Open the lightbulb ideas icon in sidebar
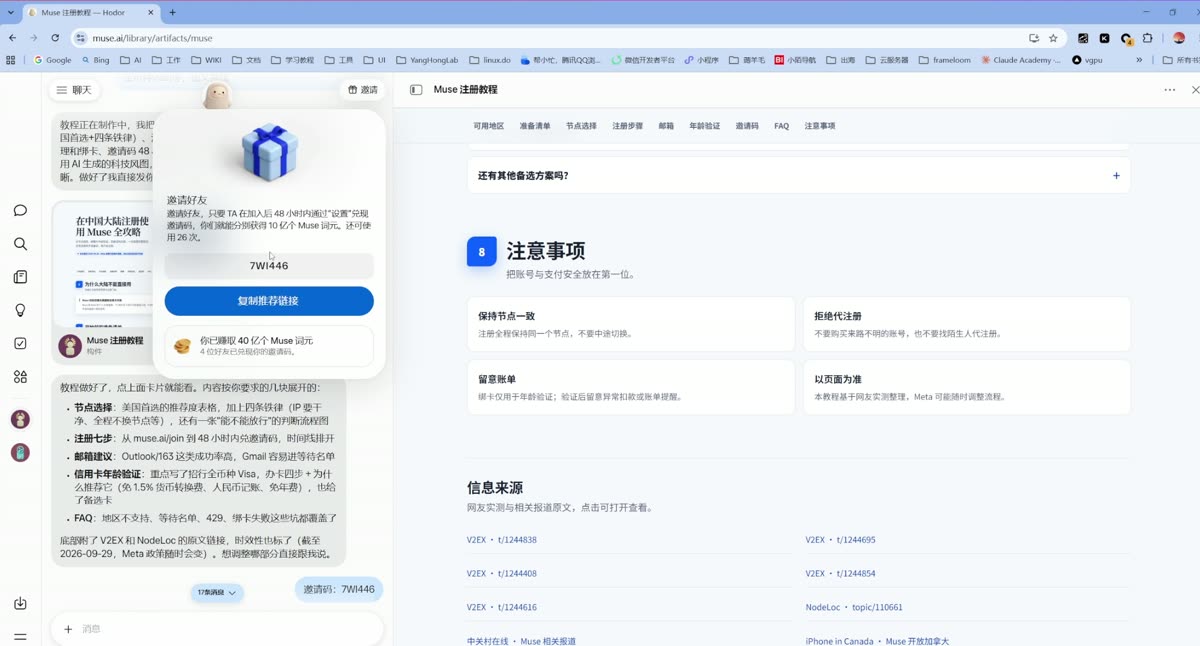The image size is (1200, 646). point(20,310)
